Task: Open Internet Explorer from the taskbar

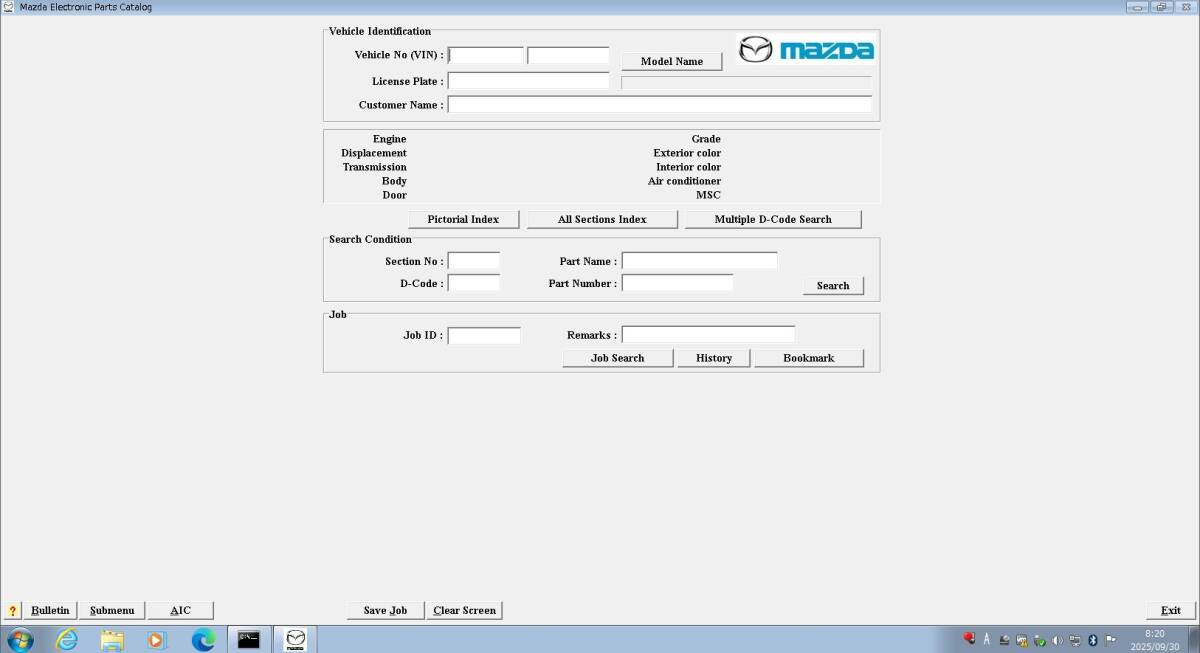Action: point(67,639)
